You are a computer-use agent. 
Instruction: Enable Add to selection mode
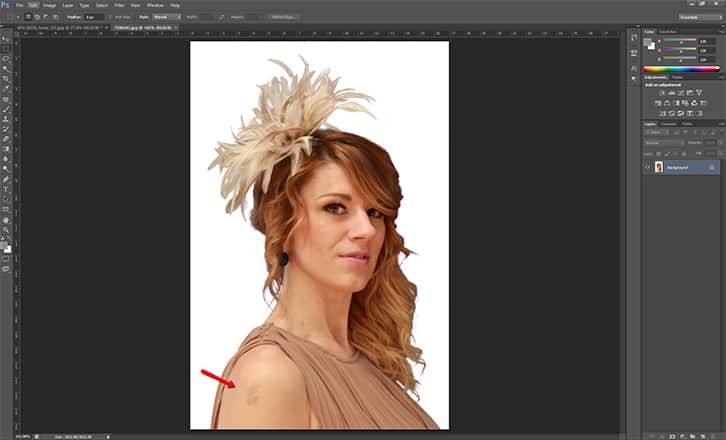[37, 17]
